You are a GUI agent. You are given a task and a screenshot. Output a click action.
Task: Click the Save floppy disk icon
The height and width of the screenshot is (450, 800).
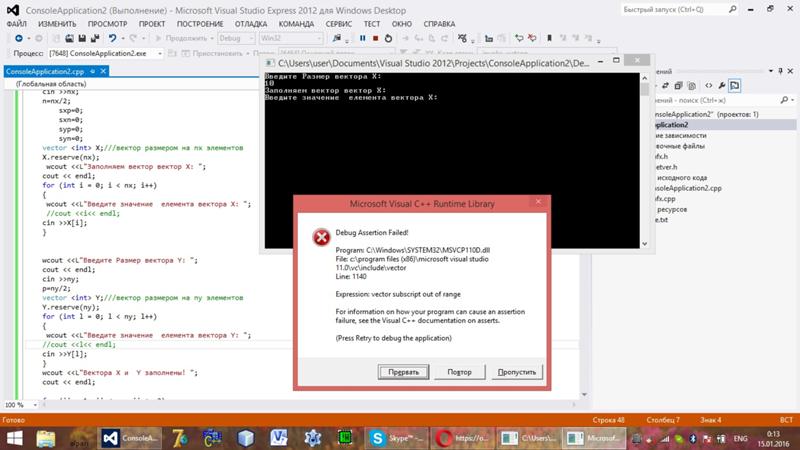(x=82, y=38)
